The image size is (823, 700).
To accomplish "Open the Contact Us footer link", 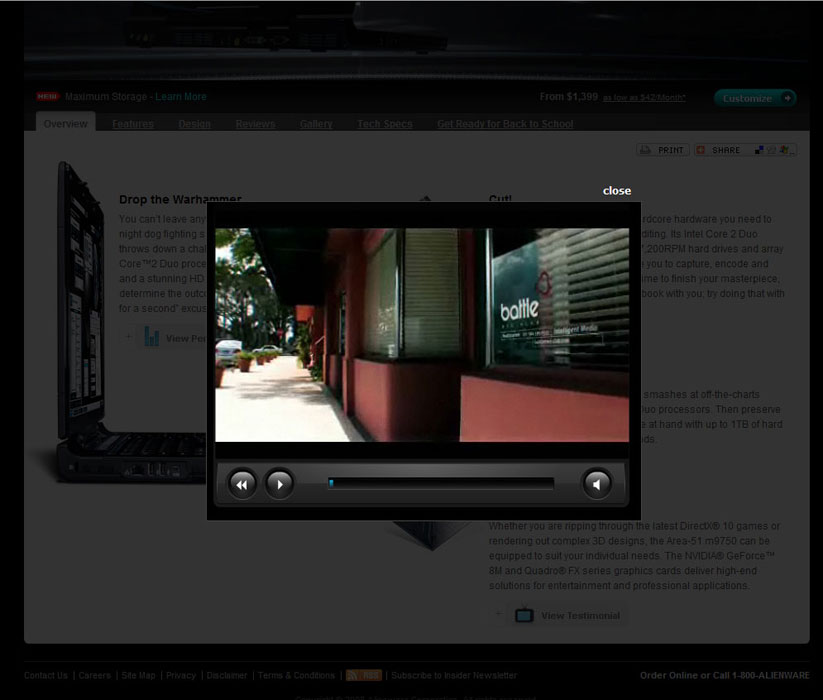I will tap(46, 675).
